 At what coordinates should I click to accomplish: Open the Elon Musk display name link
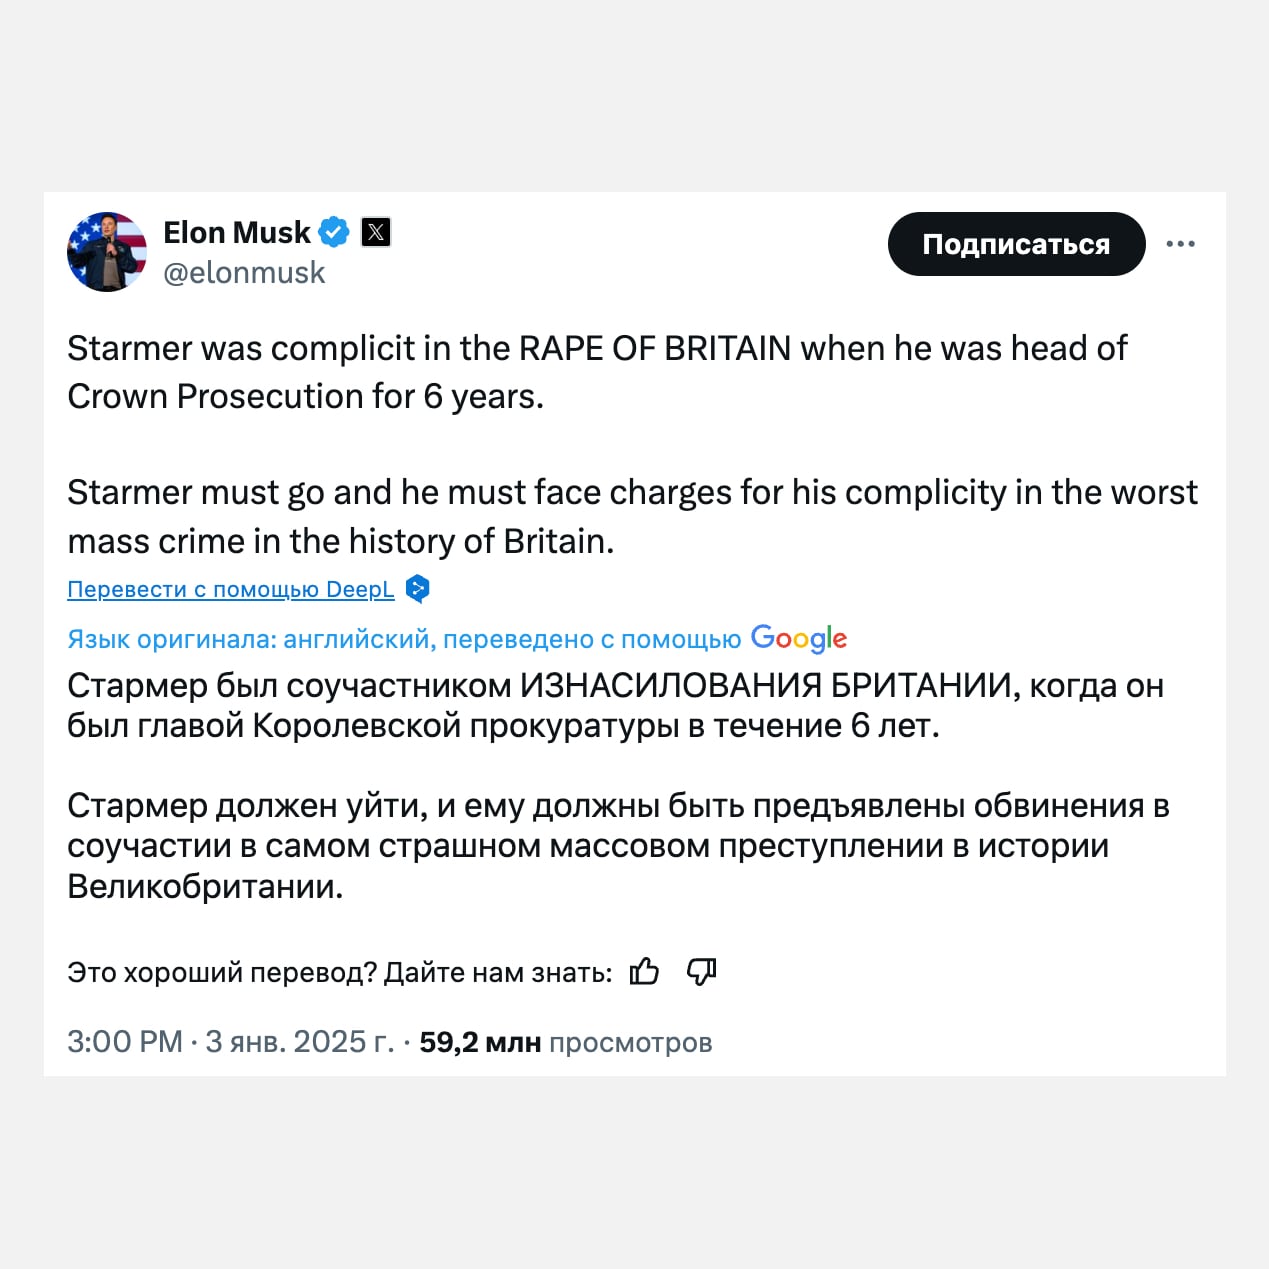237,233
